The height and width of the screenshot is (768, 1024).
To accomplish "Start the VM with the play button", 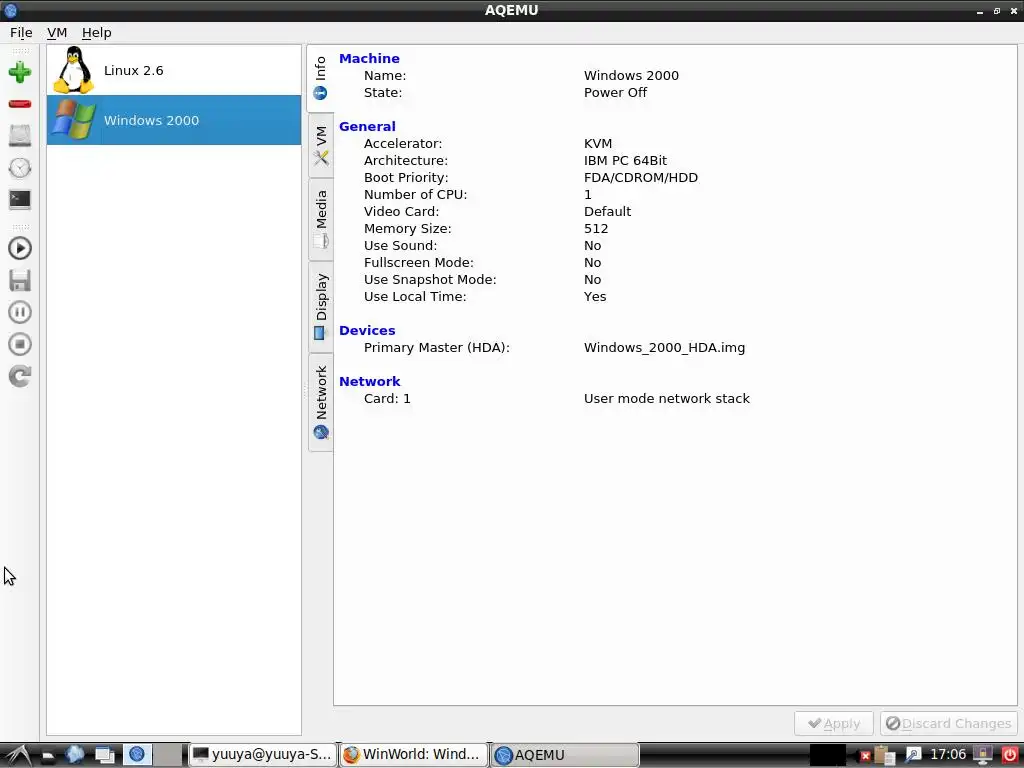I will pyautogui.click(x=20, y=248).
